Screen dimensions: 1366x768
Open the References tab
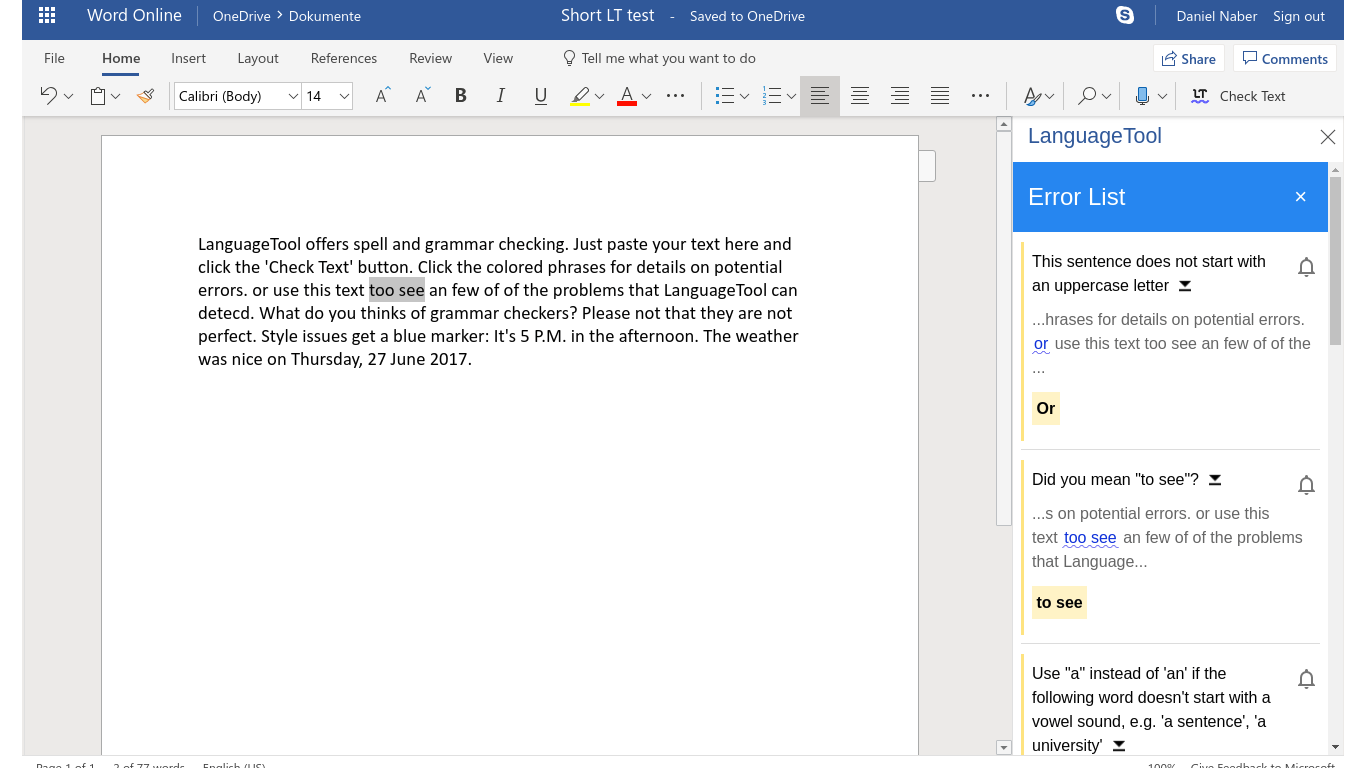[344, 58]
